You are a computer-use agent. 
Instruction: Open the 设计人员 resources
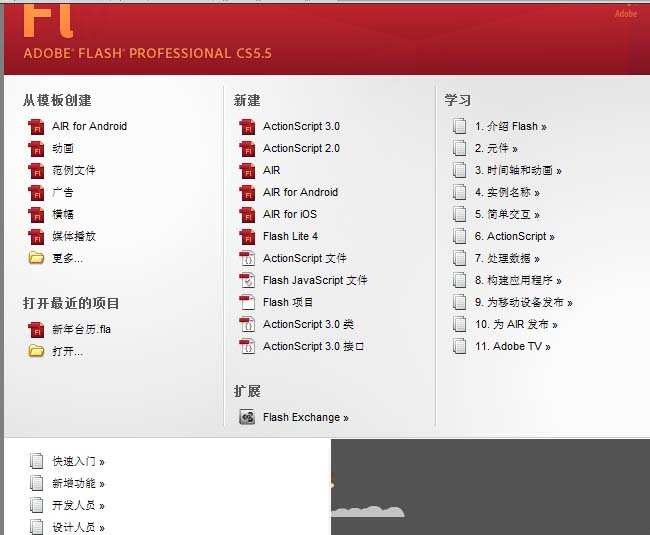click(78, 527)
